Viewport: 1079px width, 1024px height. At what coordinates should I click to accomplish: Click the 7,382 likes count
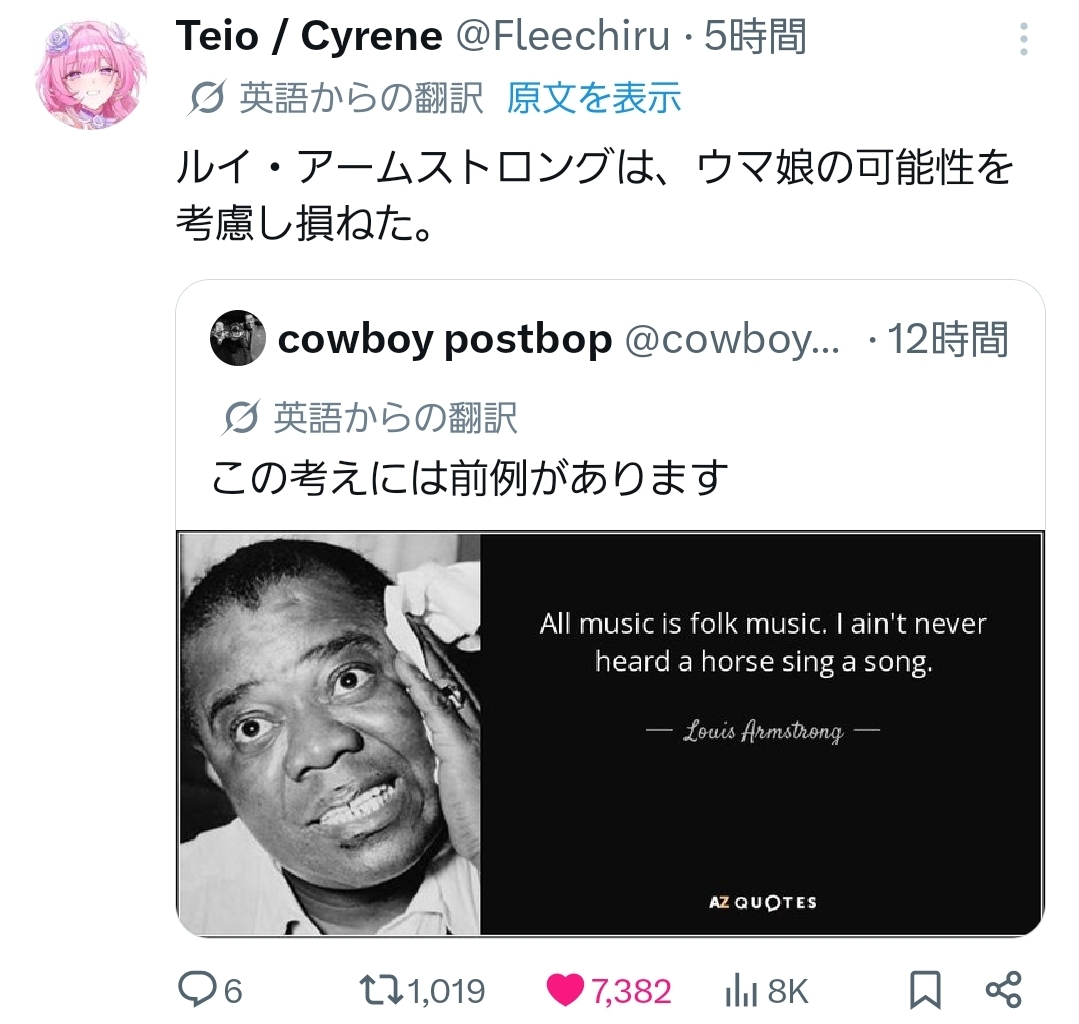tap(631, 991)
